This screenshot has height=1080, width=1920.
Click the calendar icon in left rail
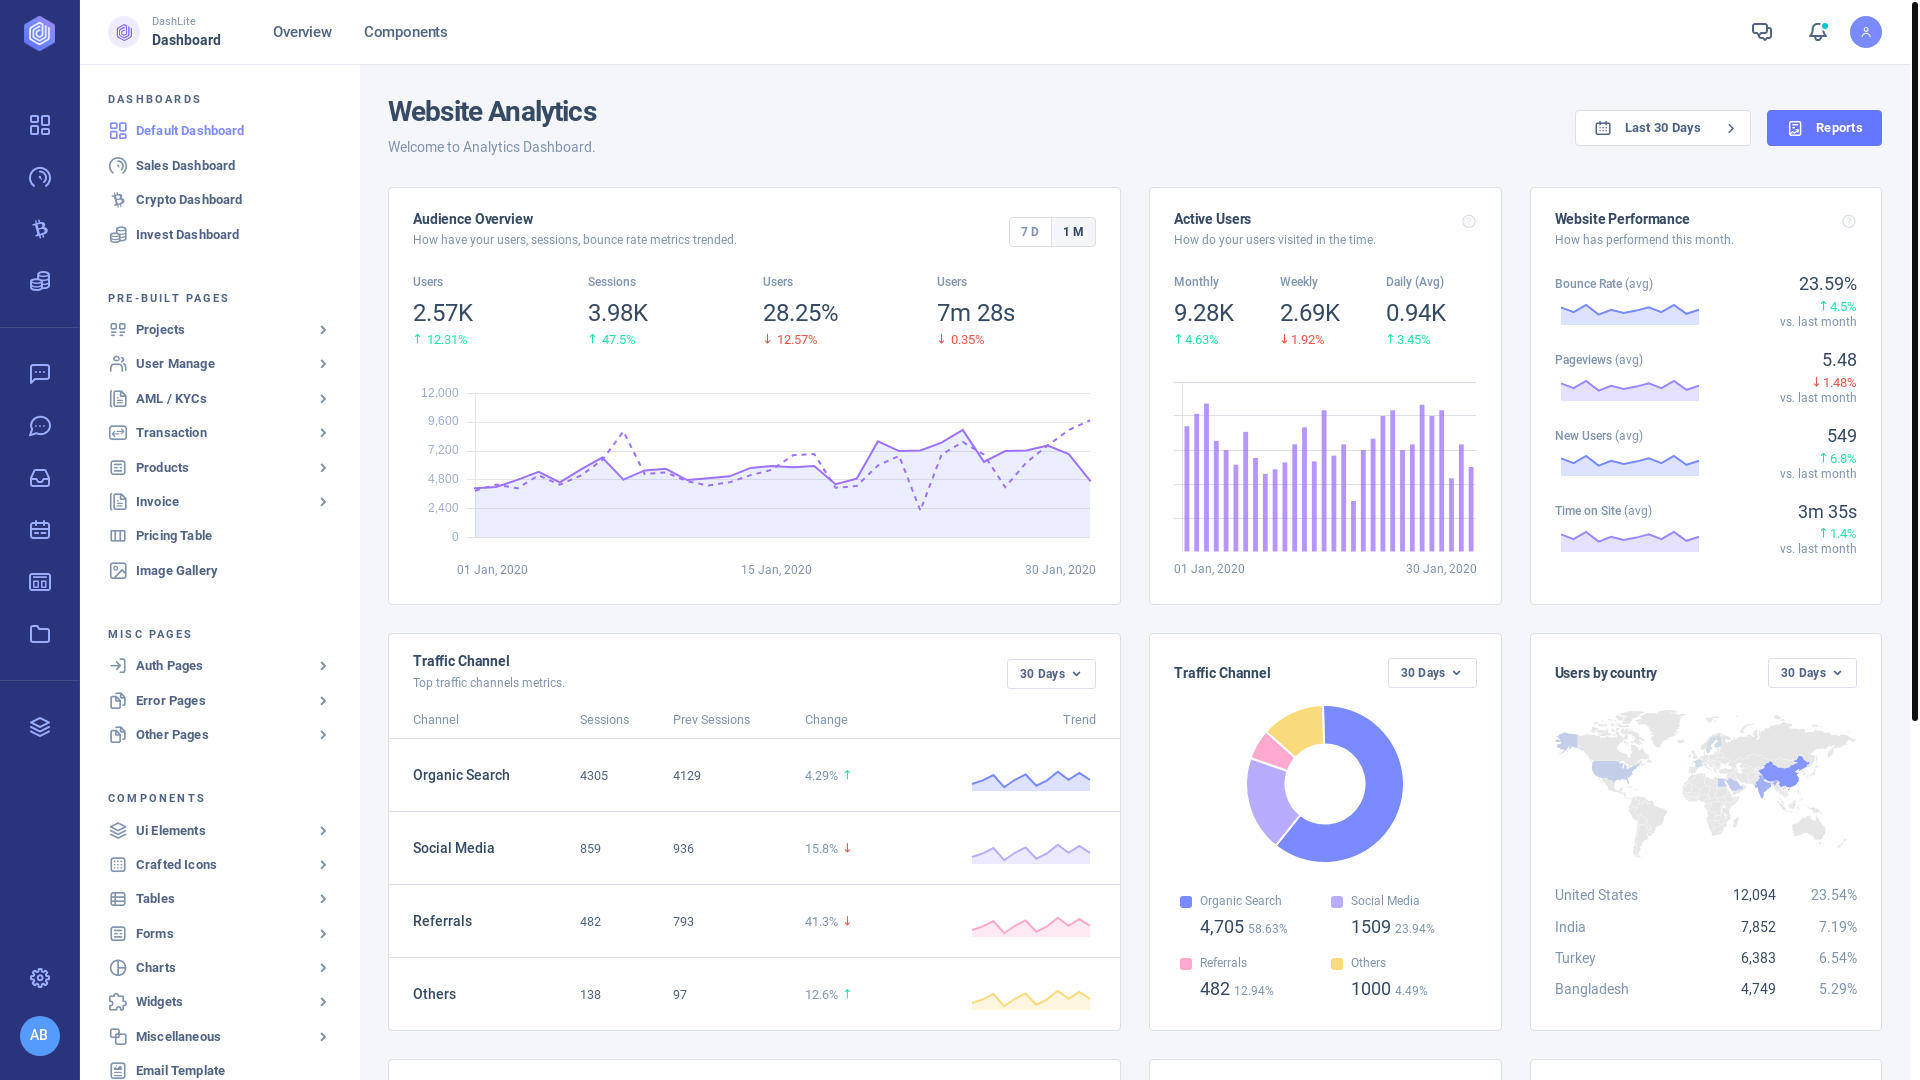click(x=40, y=530)
